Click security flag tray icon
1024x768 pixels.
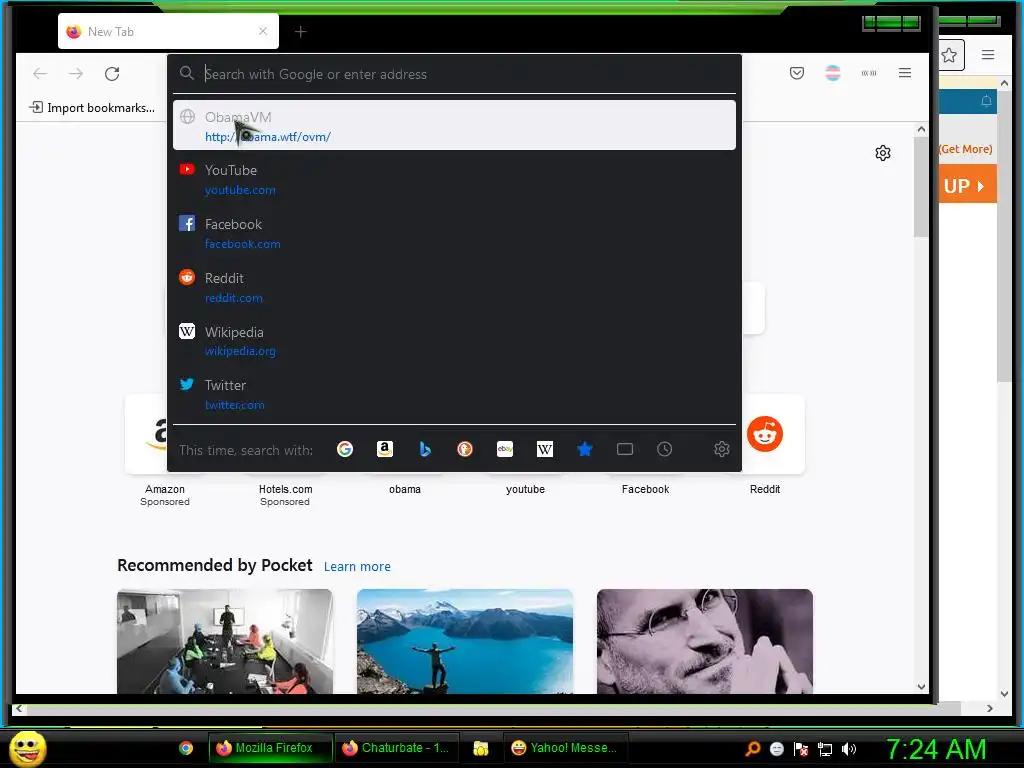coord(801,749)
